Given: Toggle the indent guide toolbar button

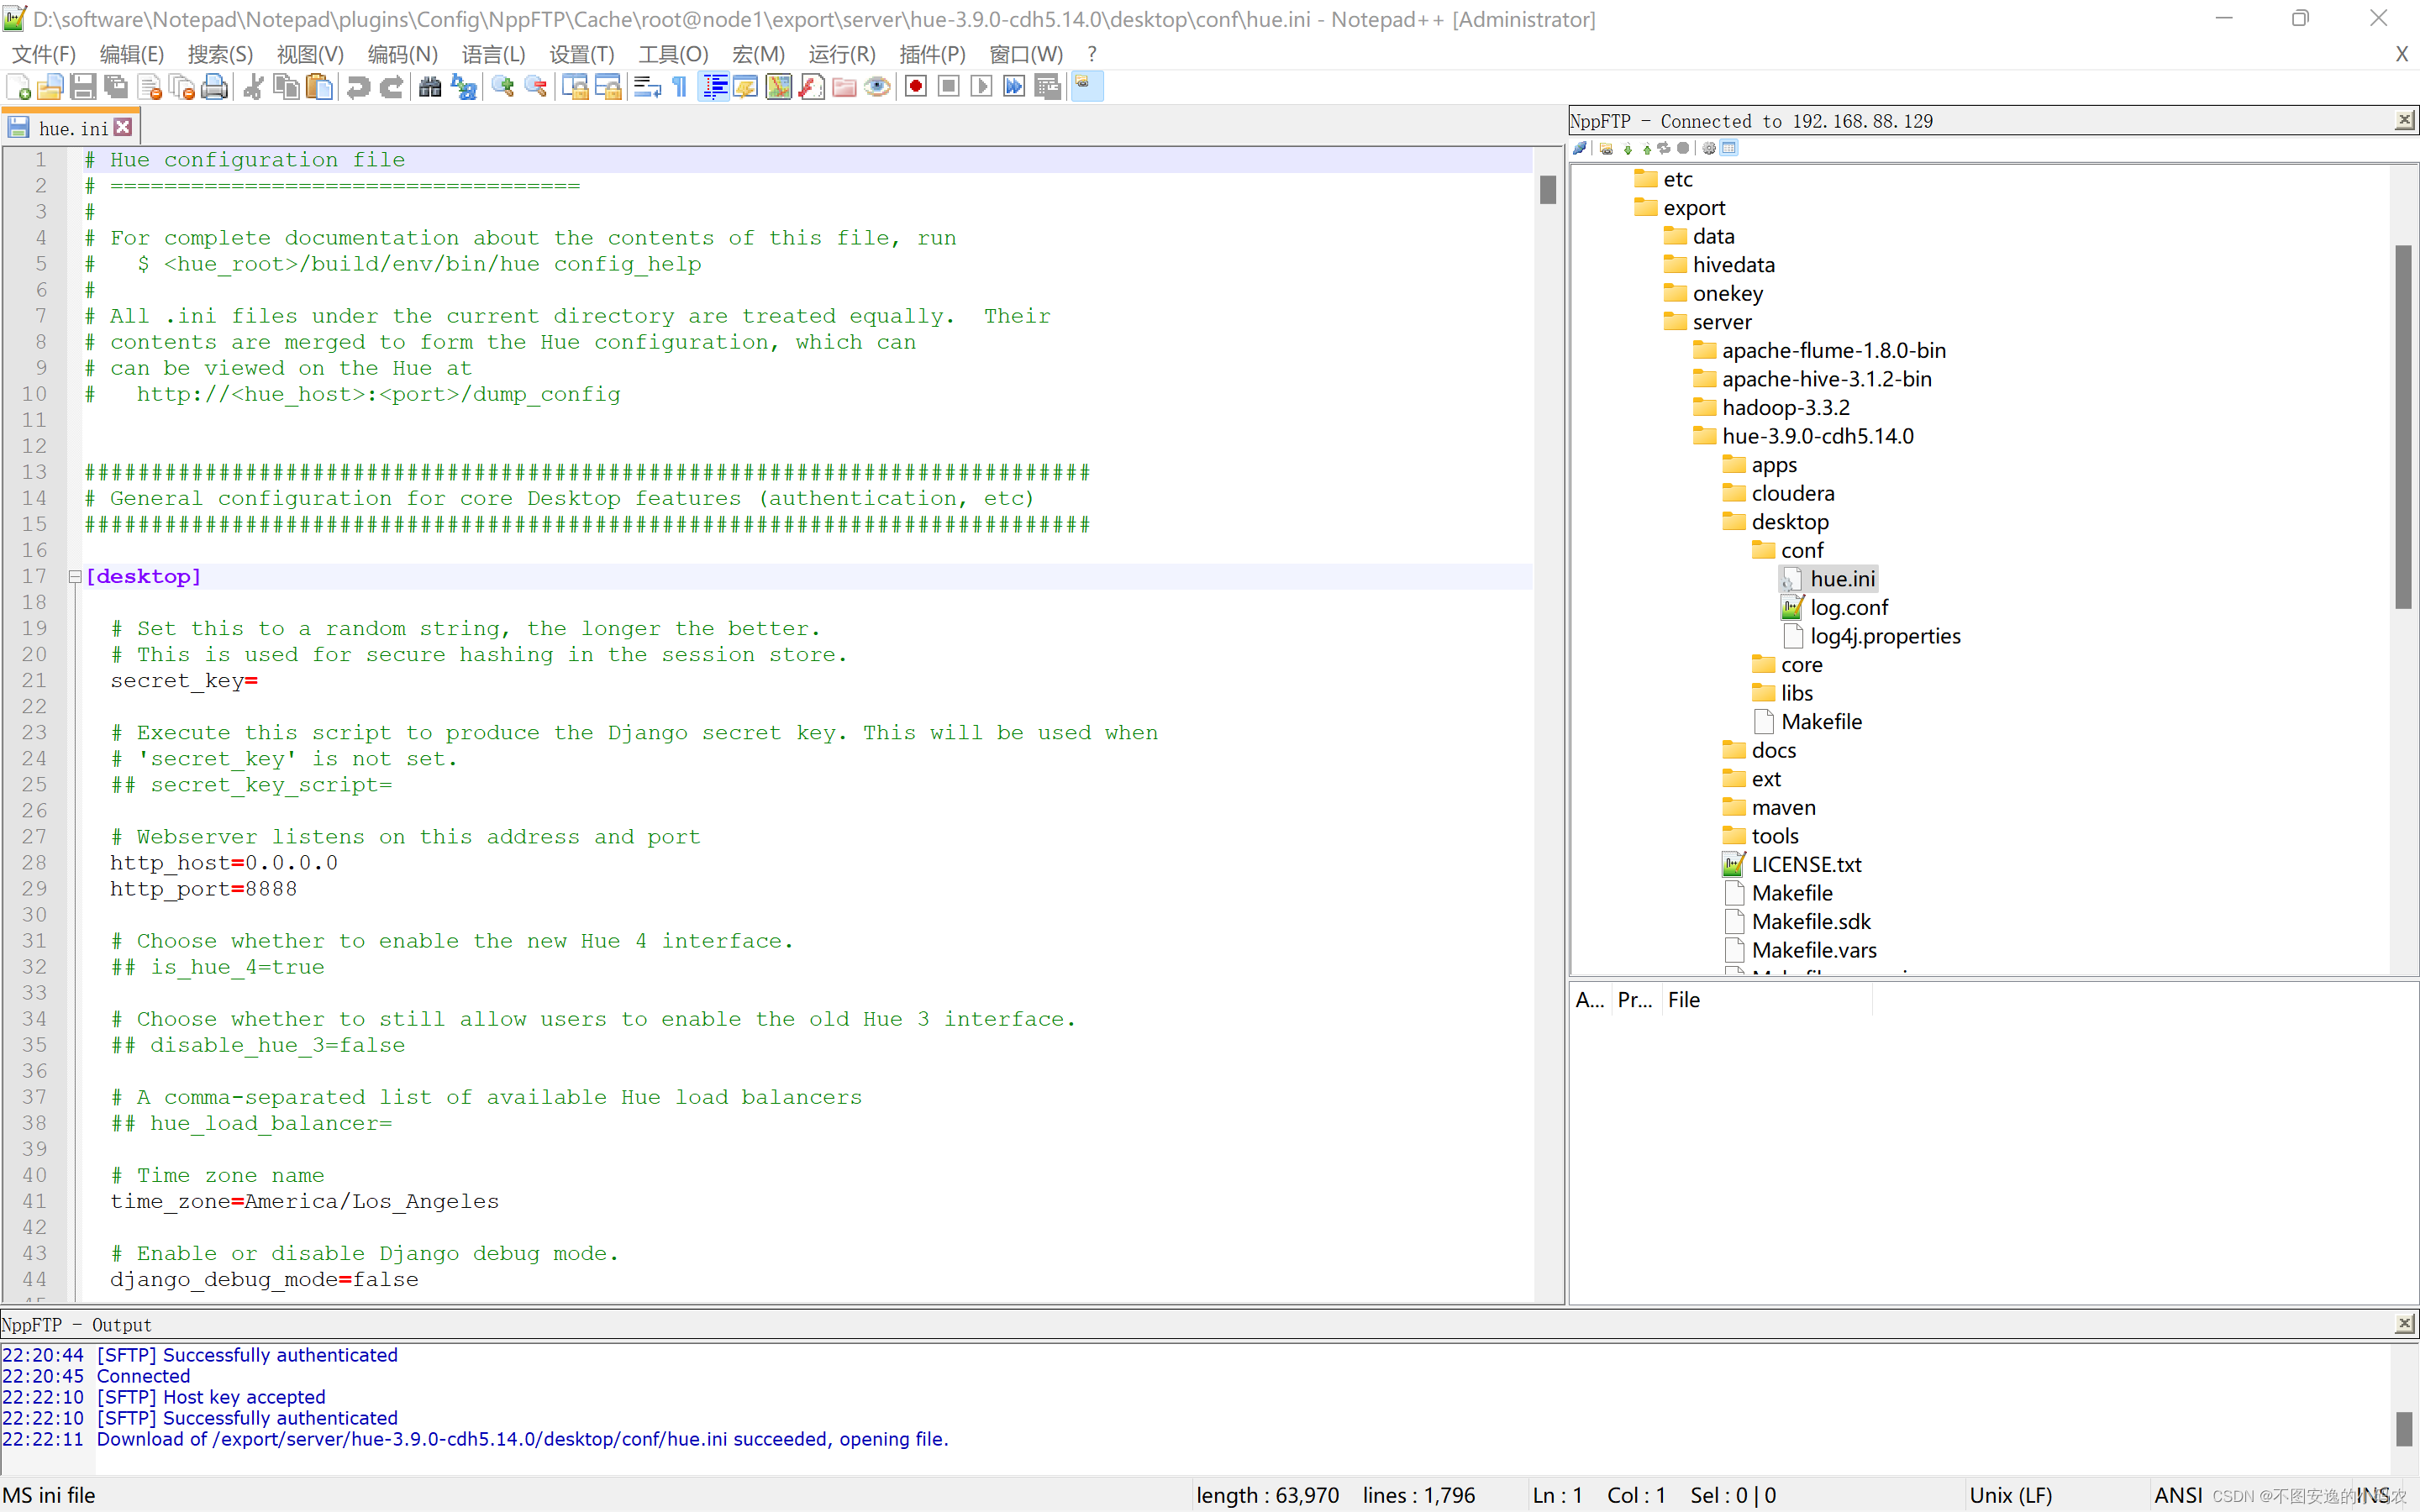Looking at the screenshot, I should [x=714, y=88].
